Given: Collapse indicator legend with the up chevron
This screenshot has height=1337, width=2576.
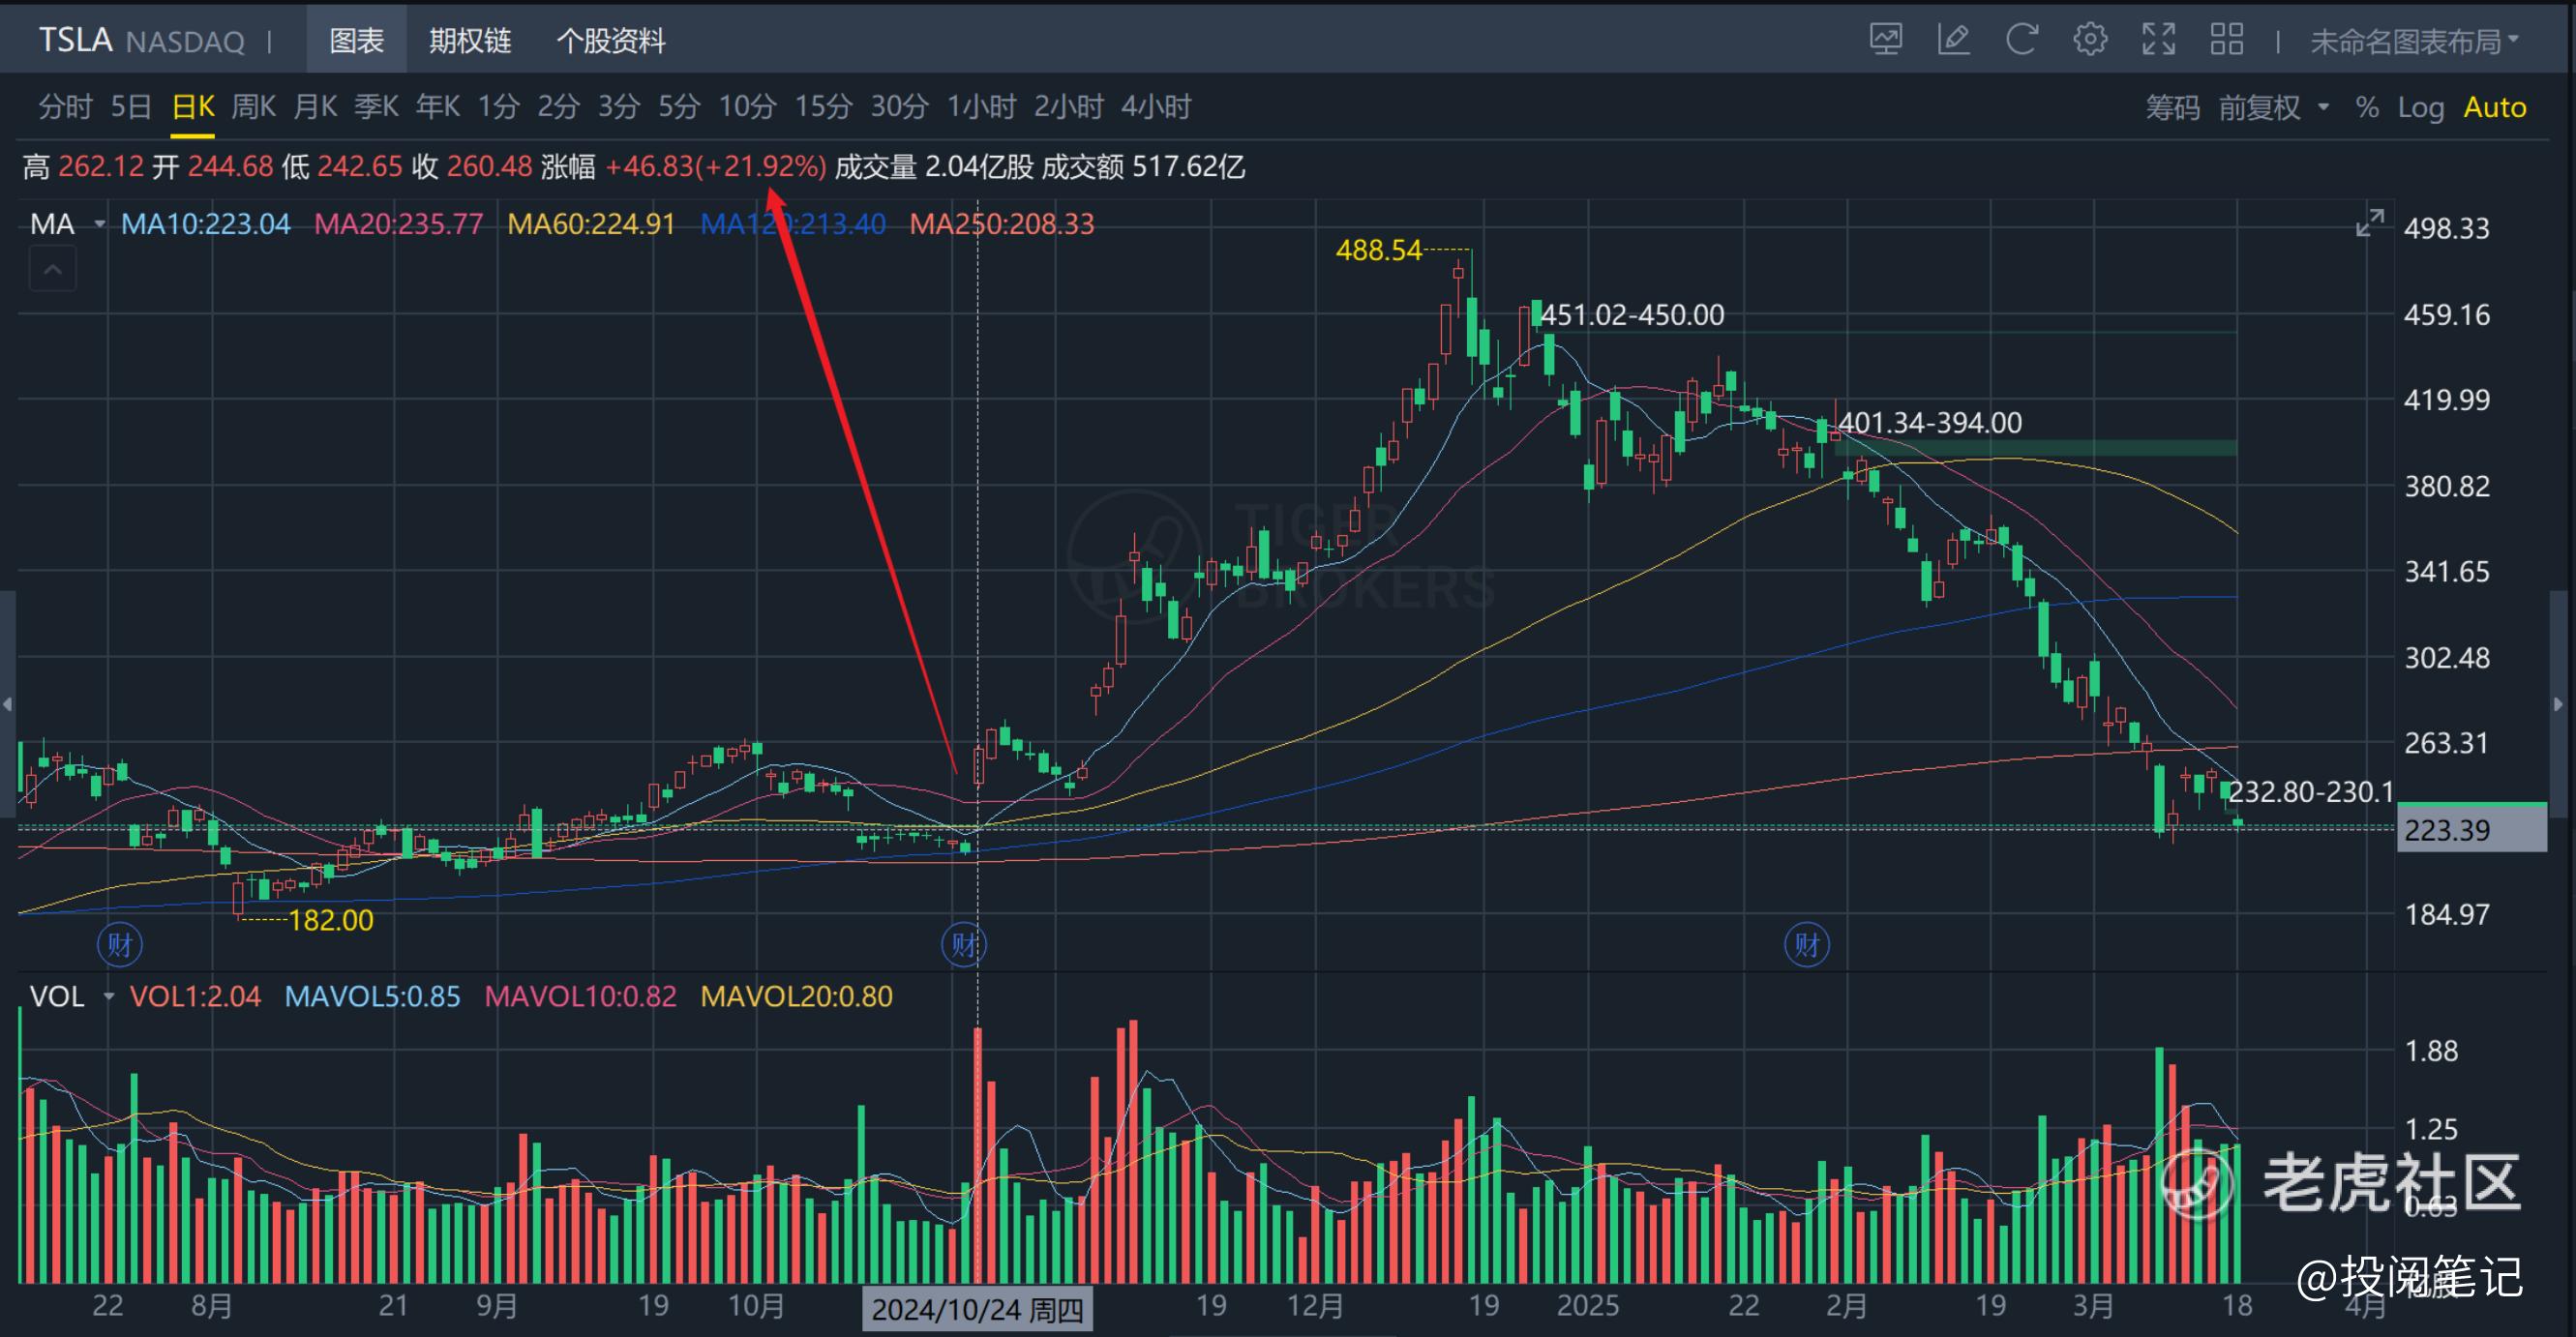Looking at the screenshot, I should tap(53, 270).
